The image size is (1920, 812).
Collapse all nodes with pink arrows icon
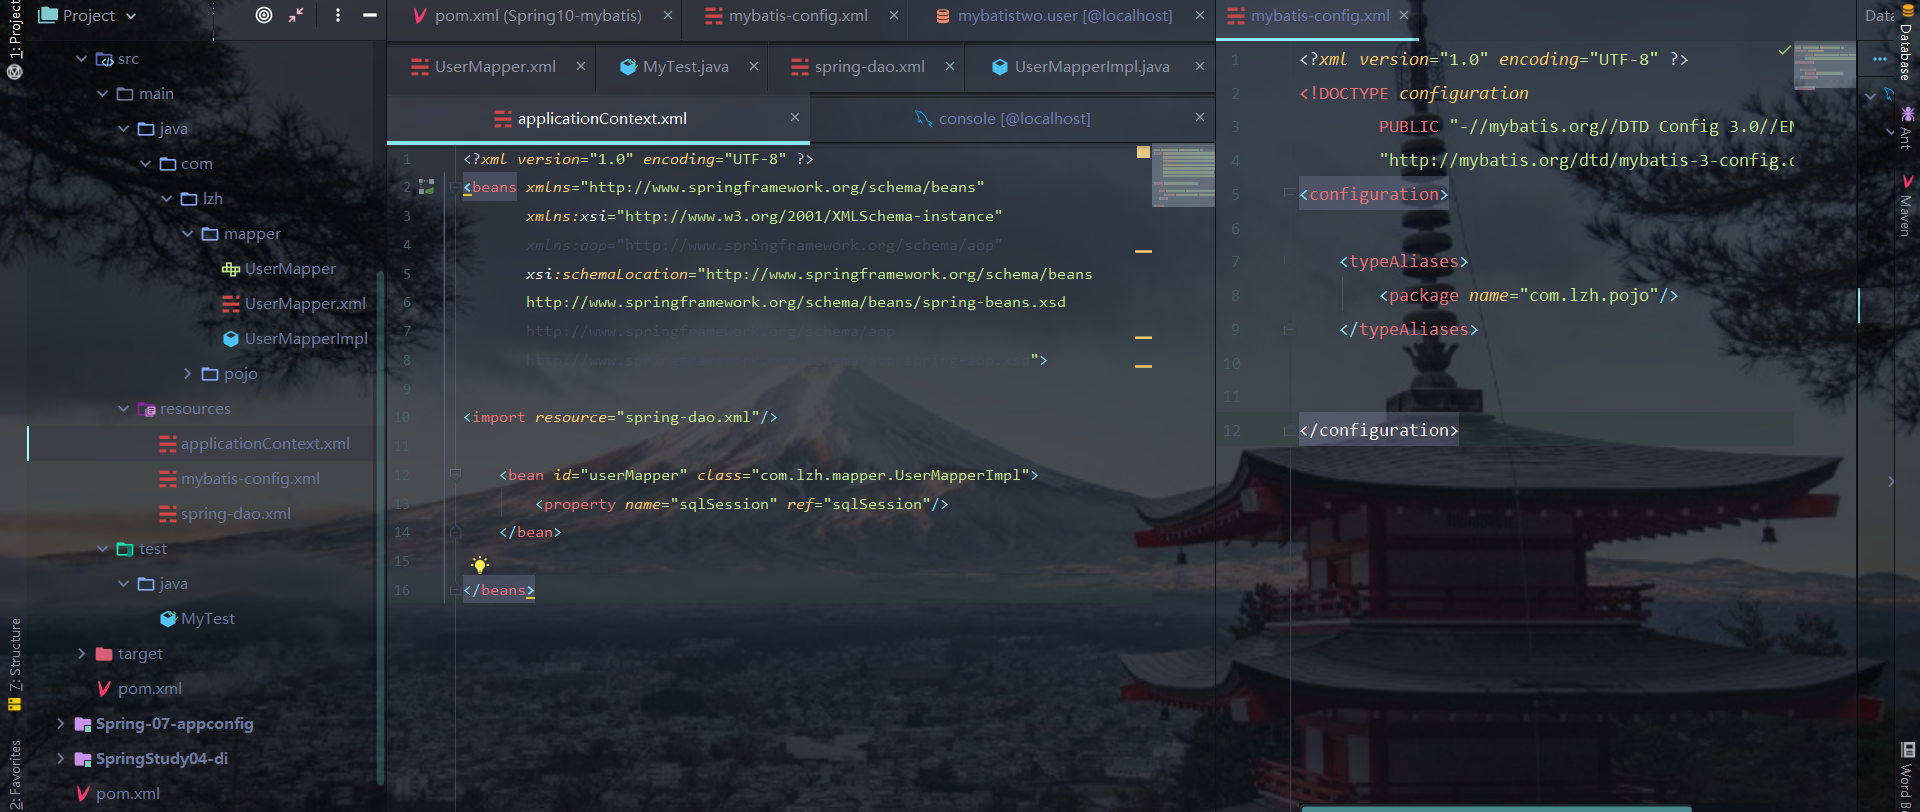coord(296,15)
